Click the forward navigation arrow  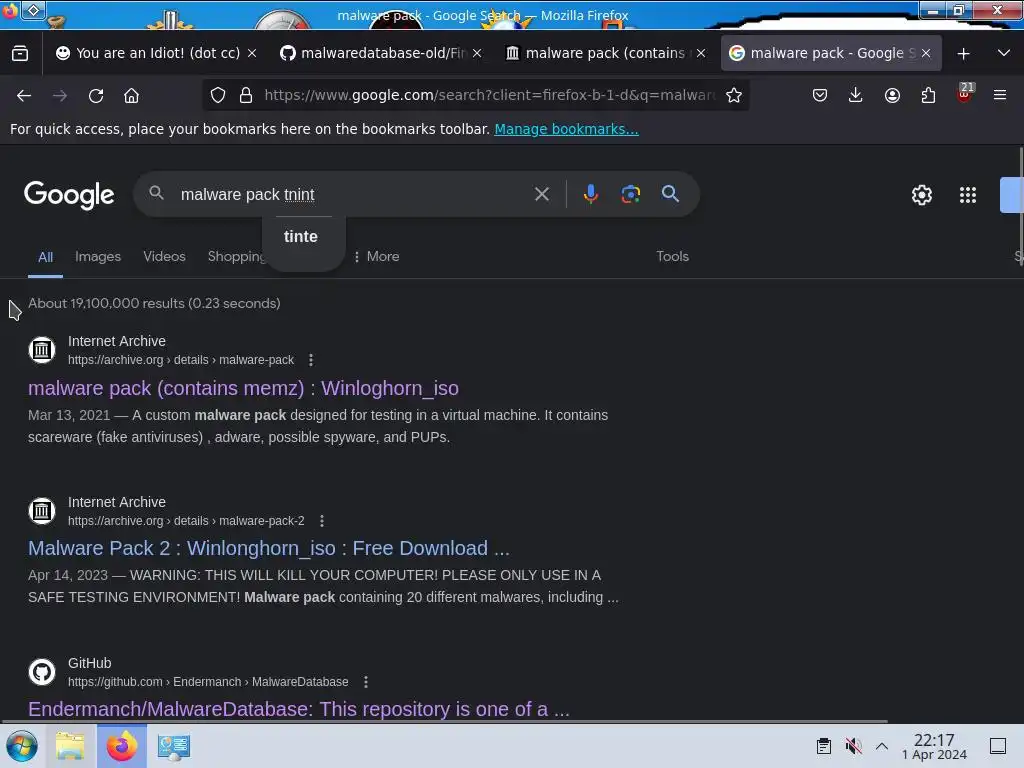coord(60,95)
